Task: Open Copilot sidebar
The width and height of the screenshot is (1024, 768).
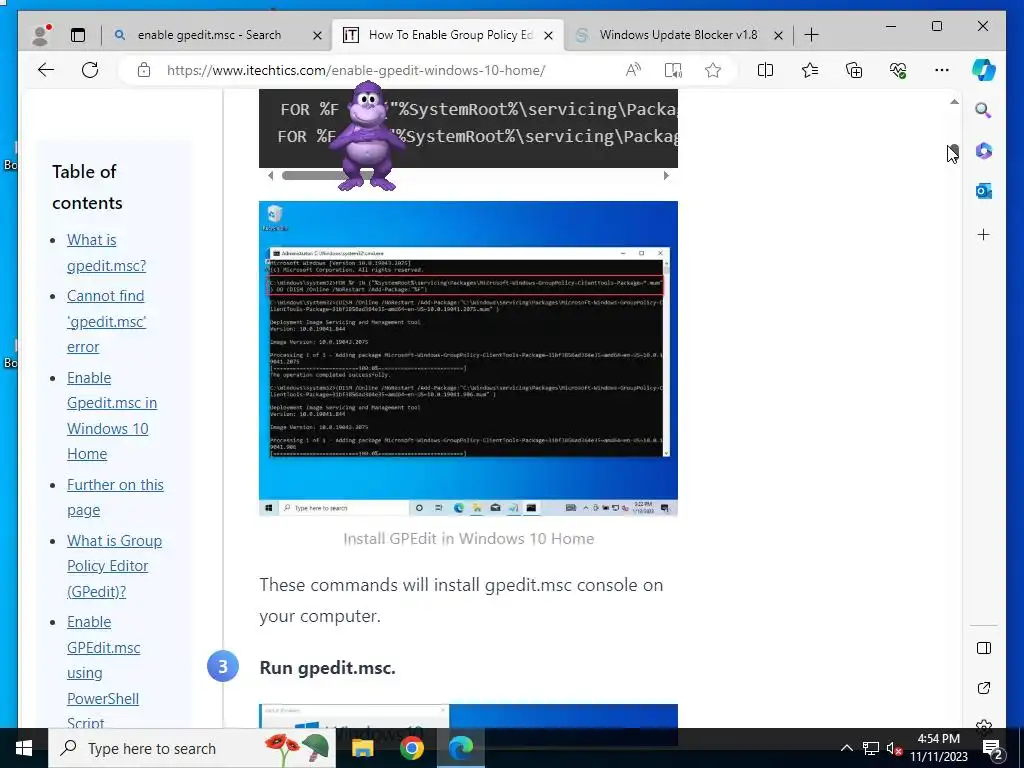Action: (x=984, y=70)
